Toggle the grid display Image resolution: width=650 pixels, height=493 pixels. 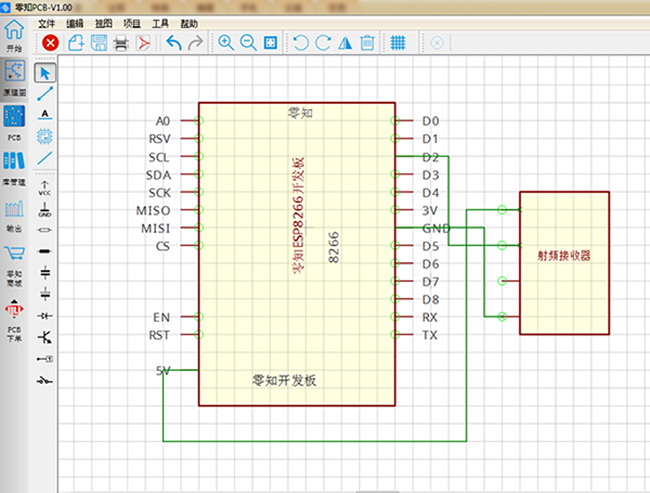point(398,43)
